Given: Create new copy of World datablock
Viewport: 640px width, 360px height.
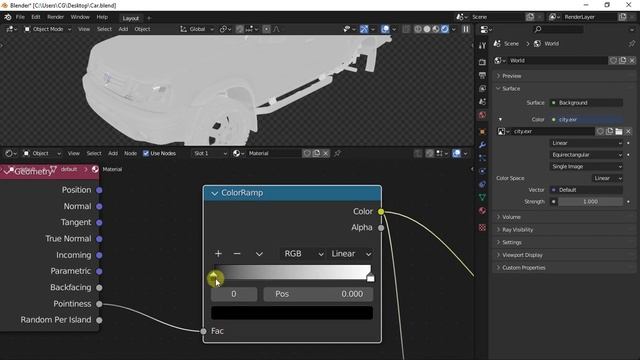Looking at the screenshot, I should click(x=622, y=60).
